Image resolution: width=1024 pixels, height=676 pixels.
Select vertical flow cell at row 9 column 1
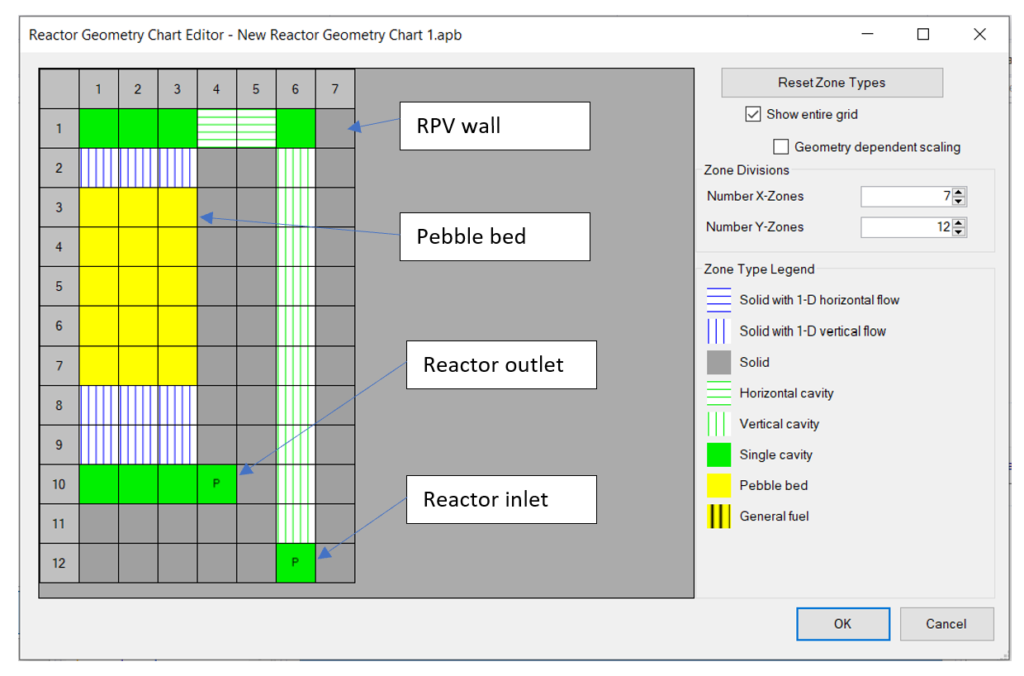pyautogui.click(x=99, y=445)
